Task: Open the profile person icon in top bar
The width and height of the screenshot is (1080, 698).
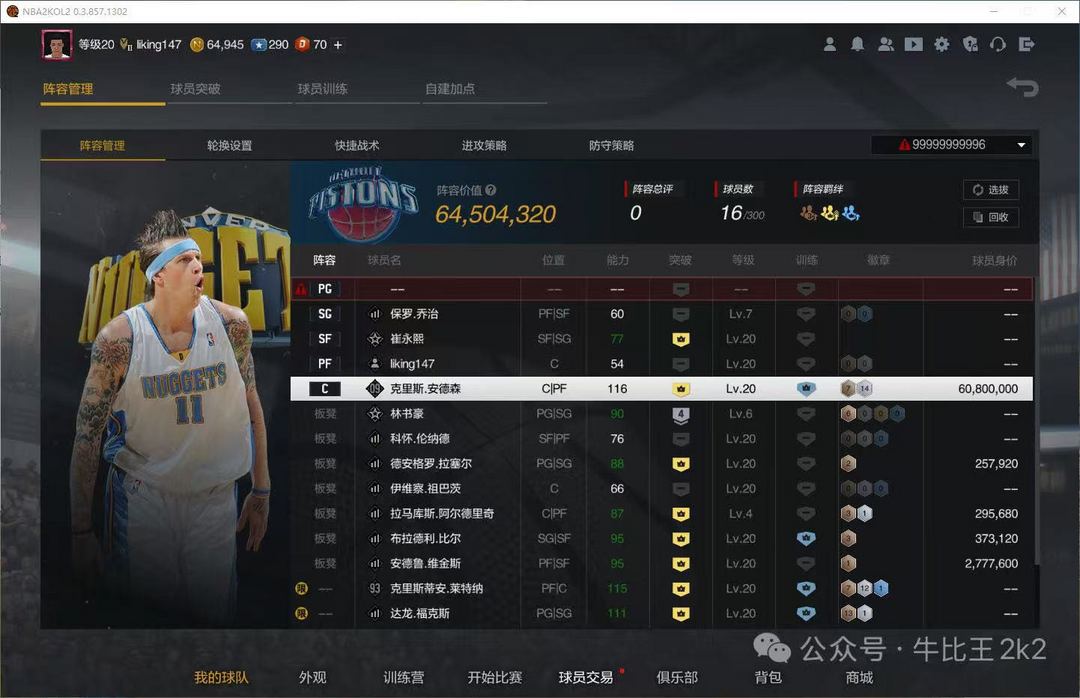Action: click(830, 45)
